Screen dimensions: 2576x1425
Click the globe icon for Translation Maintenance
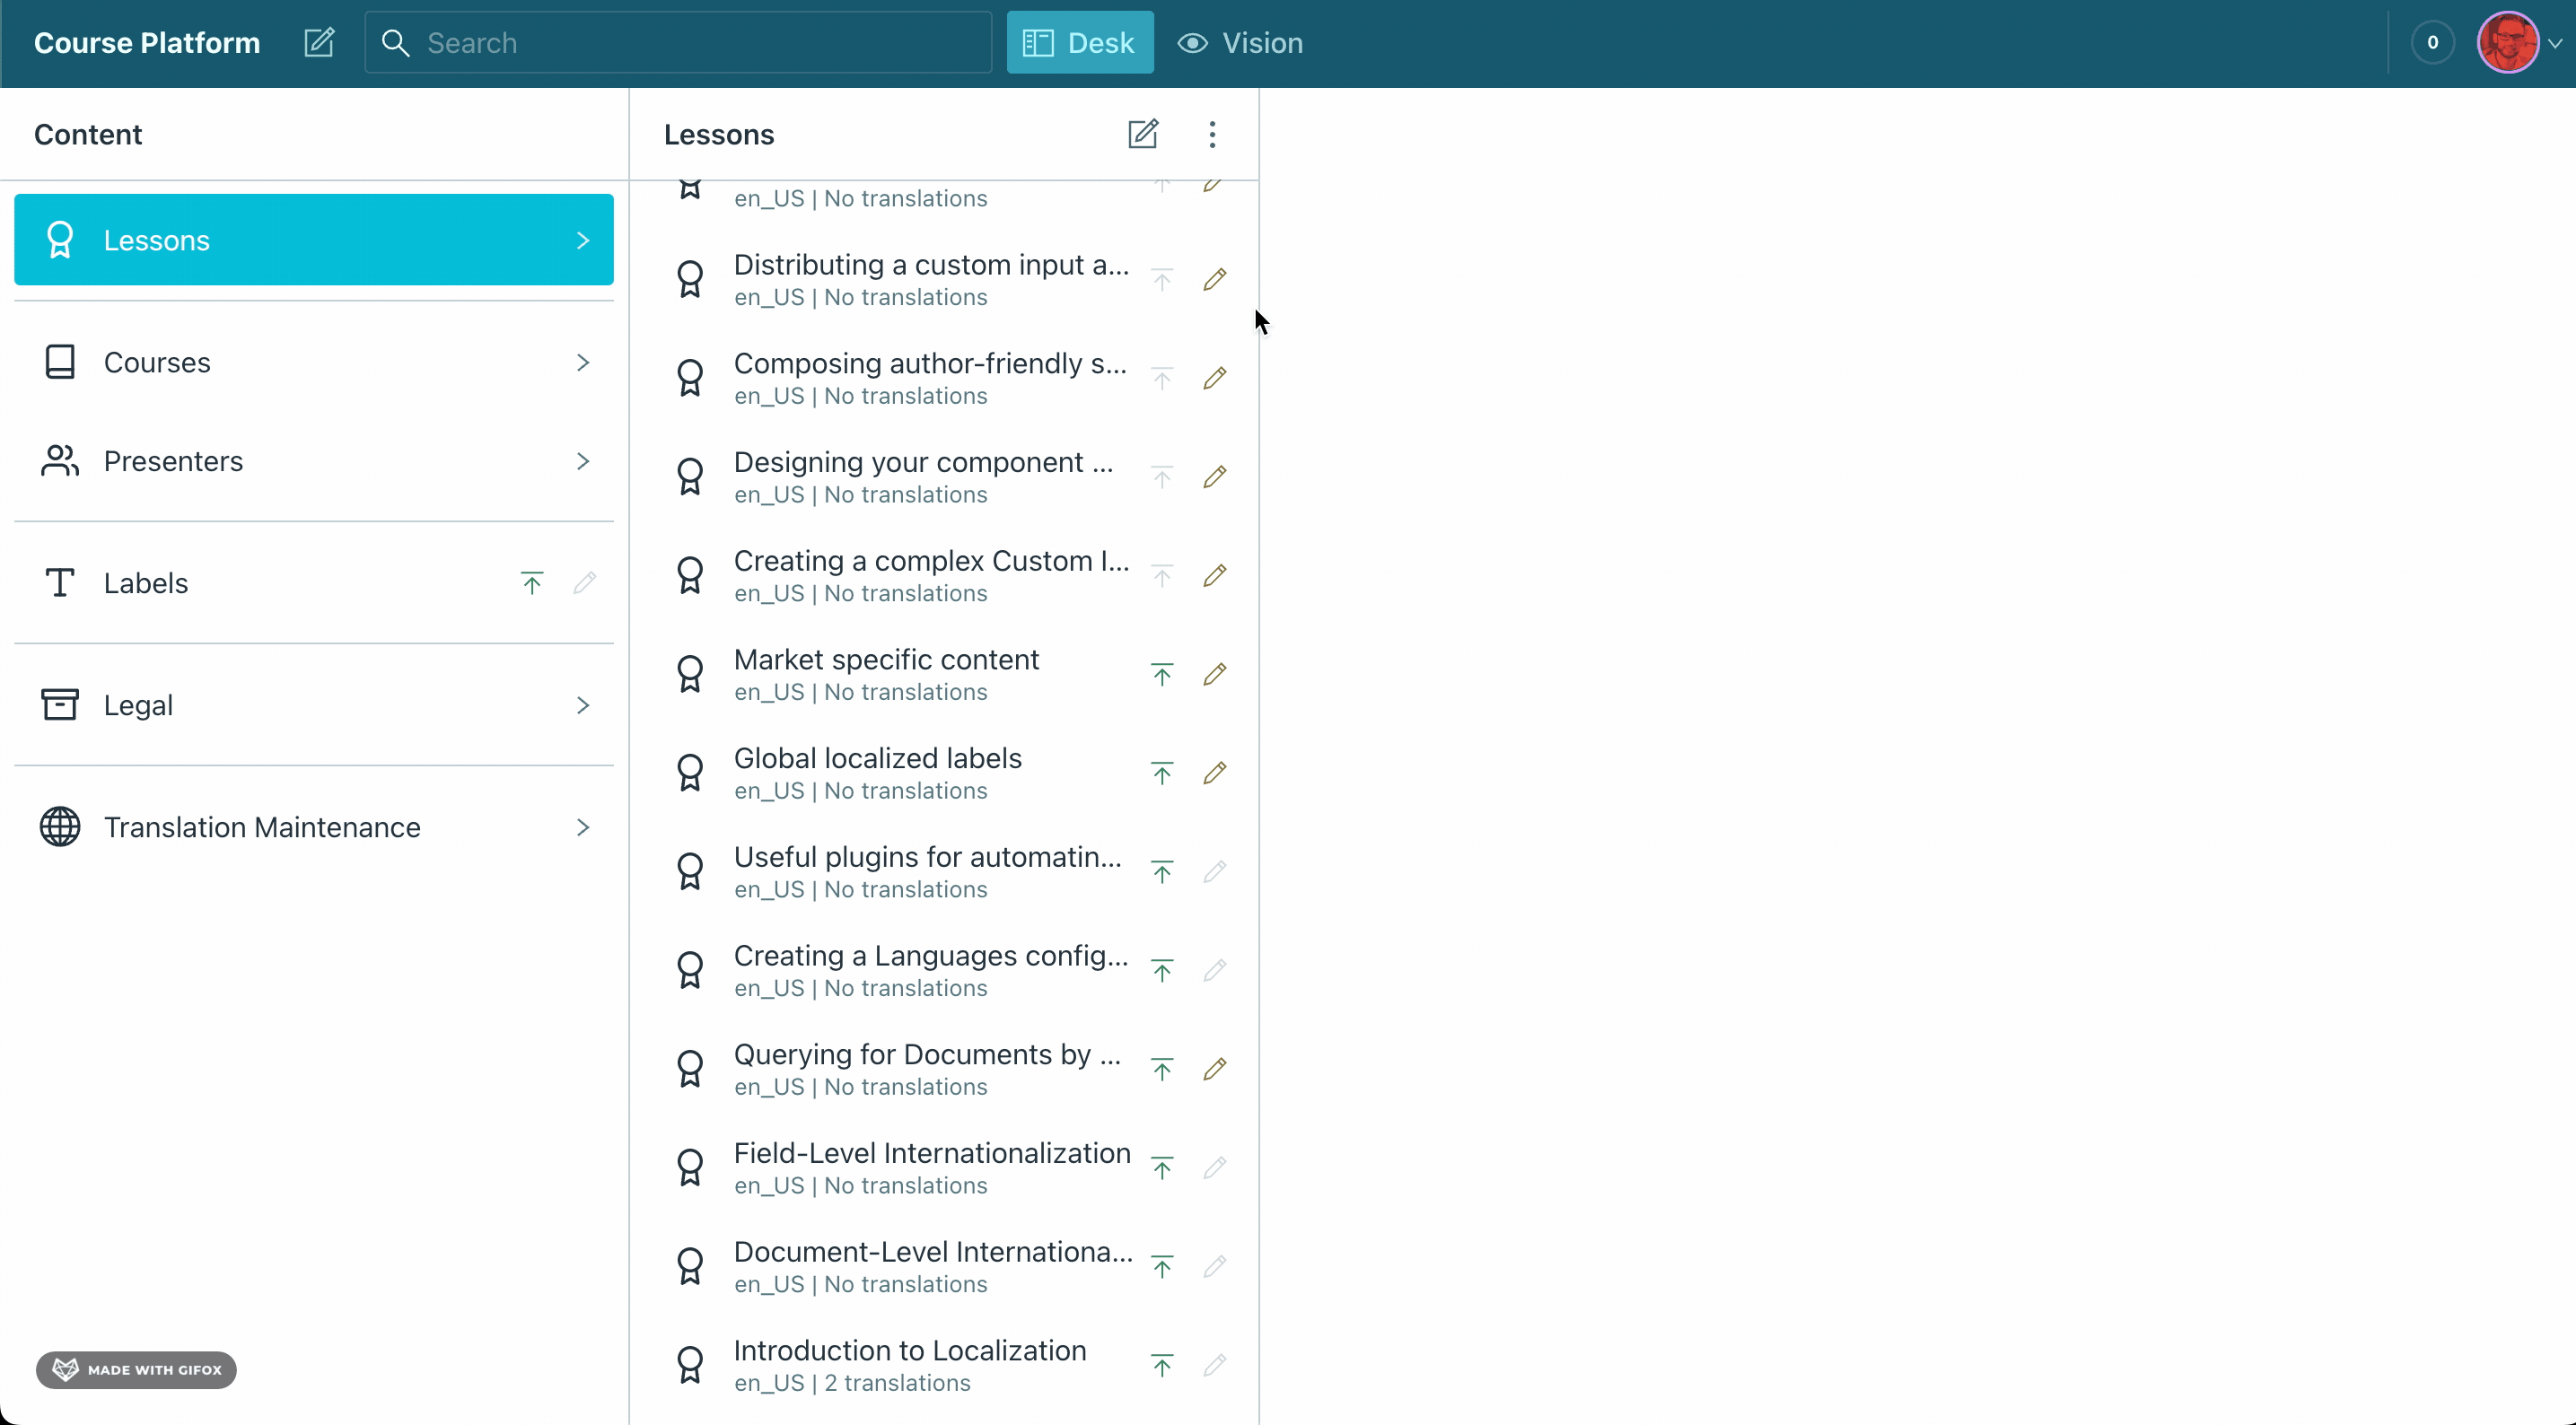60,827
